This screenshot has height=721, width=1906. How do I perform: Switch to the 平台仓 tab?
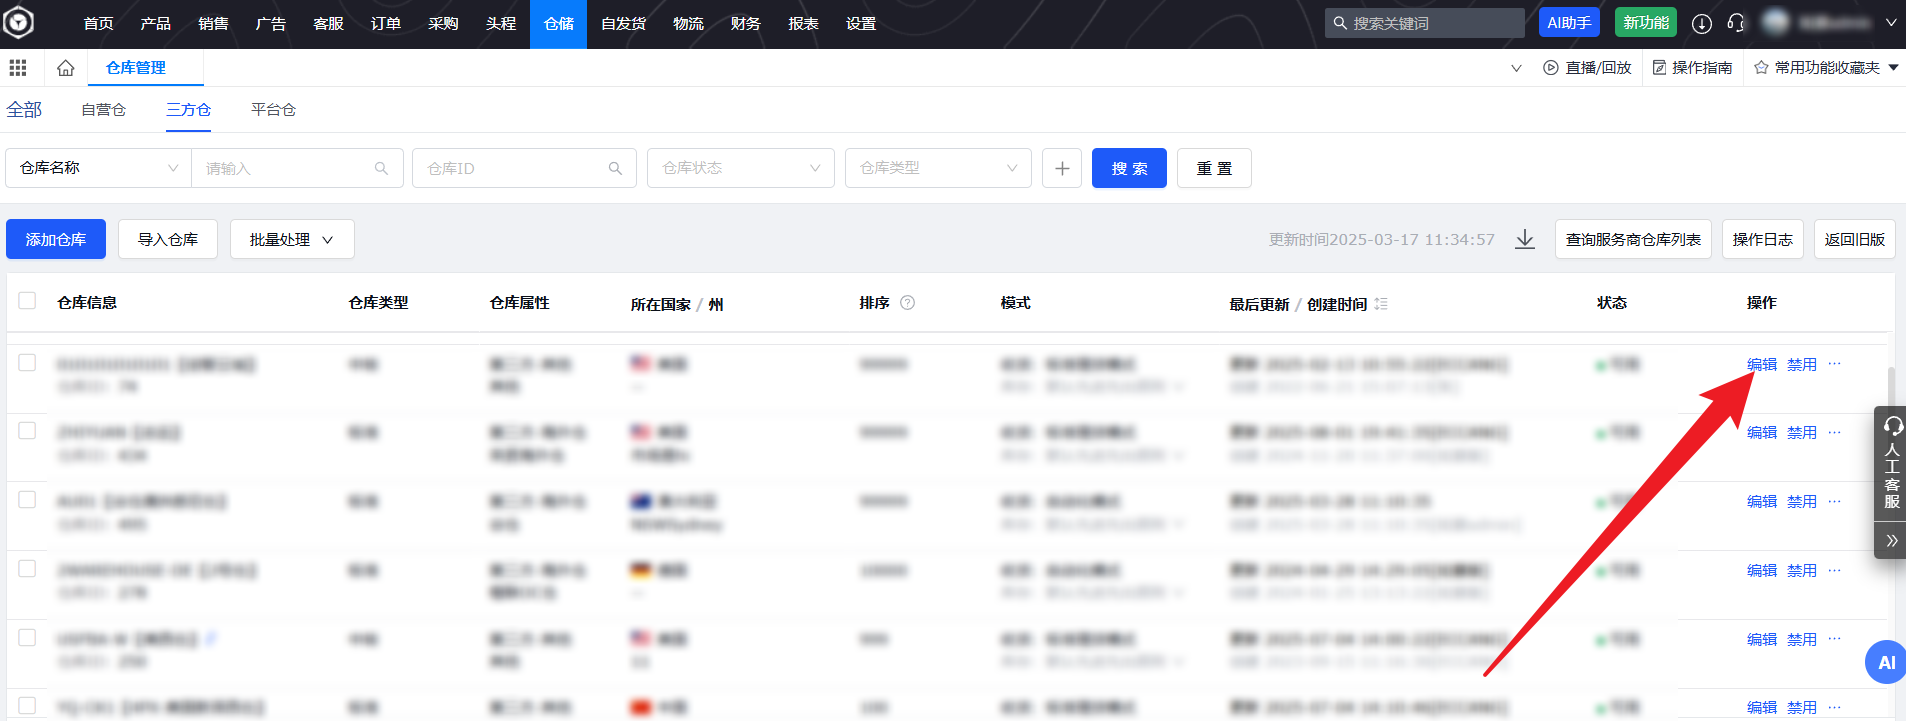tap(273, 110)
